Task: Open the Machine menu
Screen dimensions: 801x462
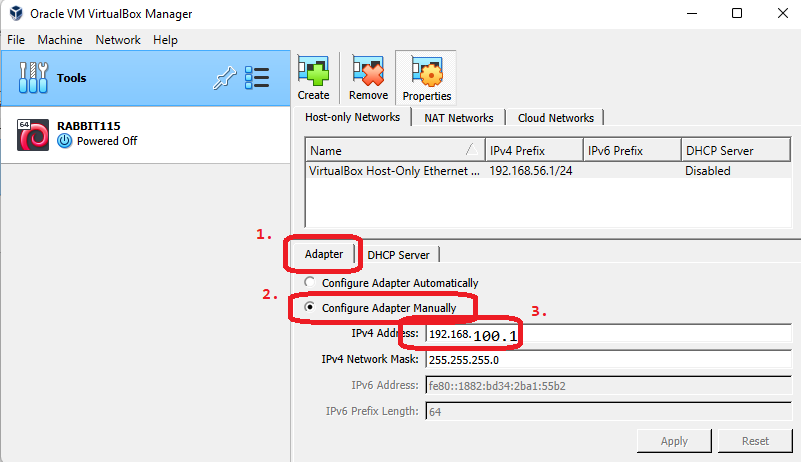Action: pyautogui.click(x=60, y=40)
